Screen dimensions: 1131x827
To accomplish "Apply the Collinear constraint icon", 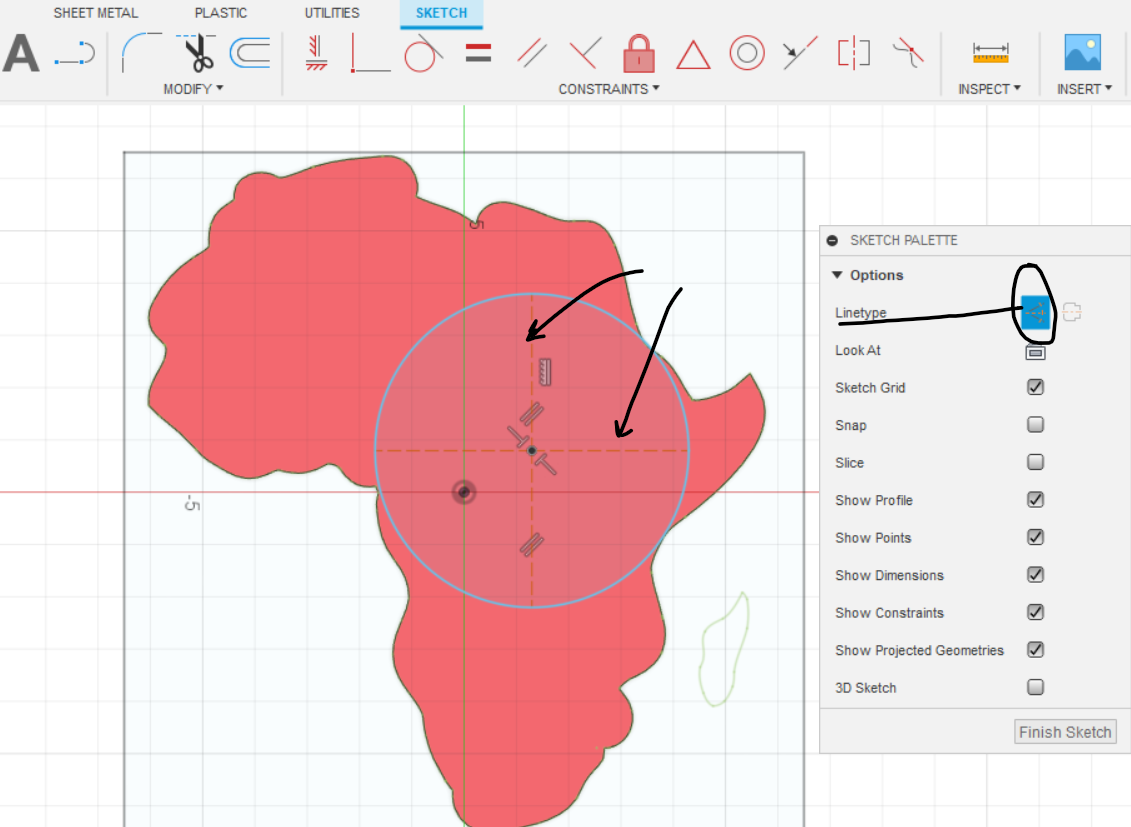I will [x=800, y=53].
